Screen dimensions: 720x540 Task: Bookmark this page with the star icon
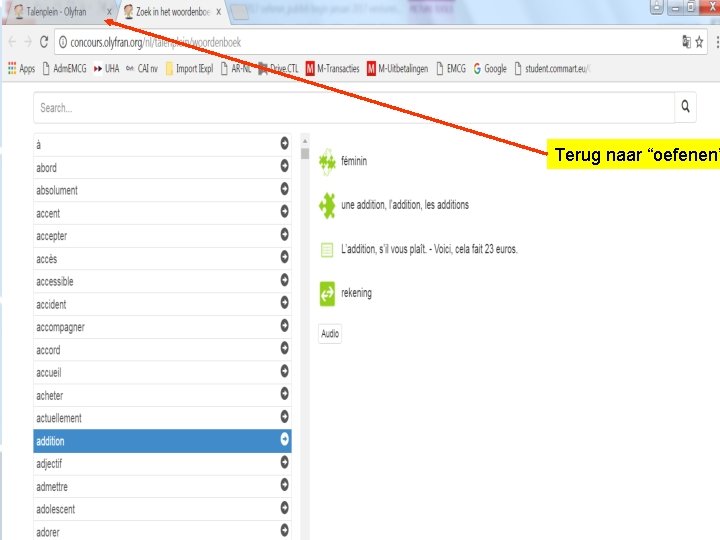point(699,42)
